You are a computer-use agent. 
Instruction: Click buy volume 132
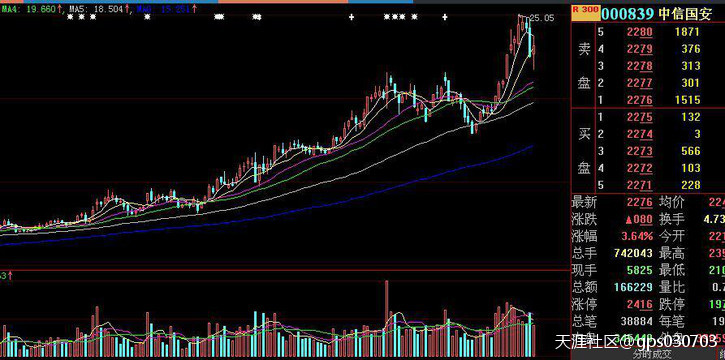point(690,117)
